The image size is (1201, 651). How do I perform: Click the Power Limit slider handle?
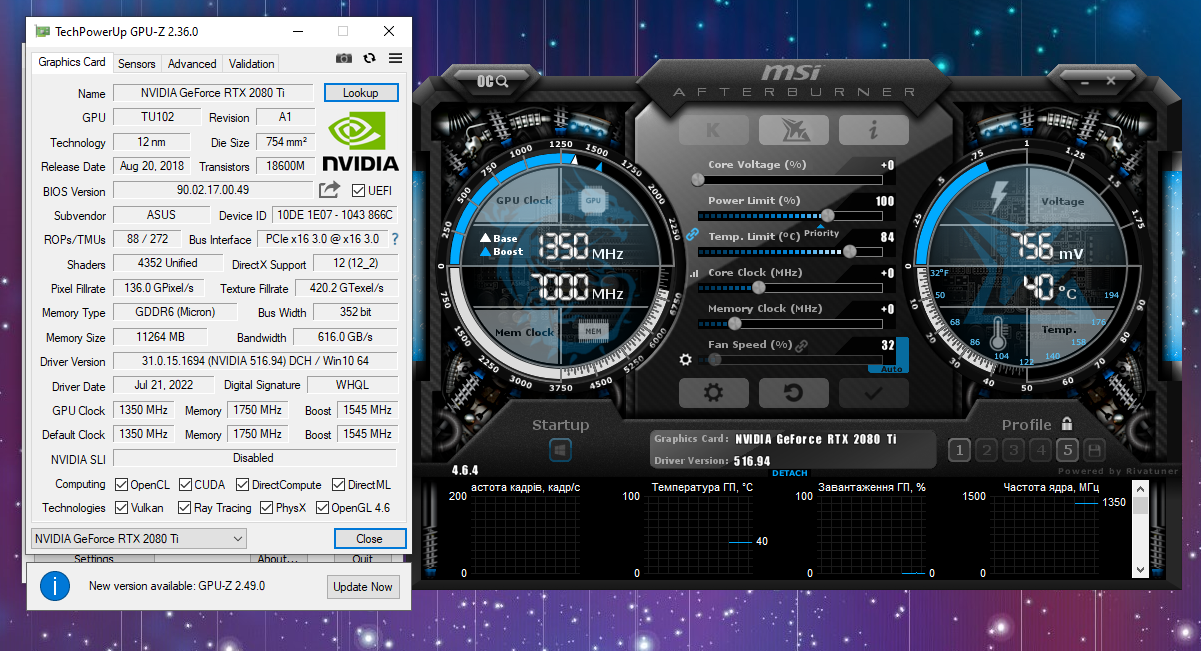(x=828, y=215)
